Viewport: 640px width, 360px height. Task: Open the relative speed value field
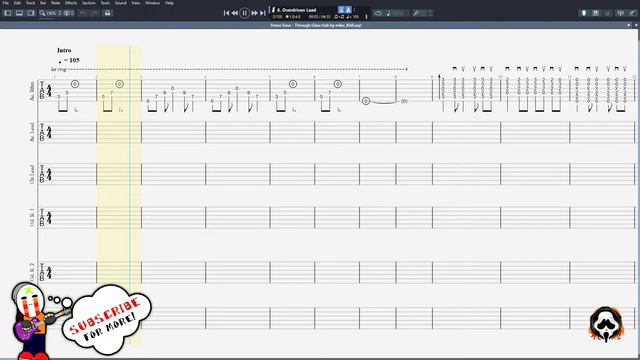[401, 13]
